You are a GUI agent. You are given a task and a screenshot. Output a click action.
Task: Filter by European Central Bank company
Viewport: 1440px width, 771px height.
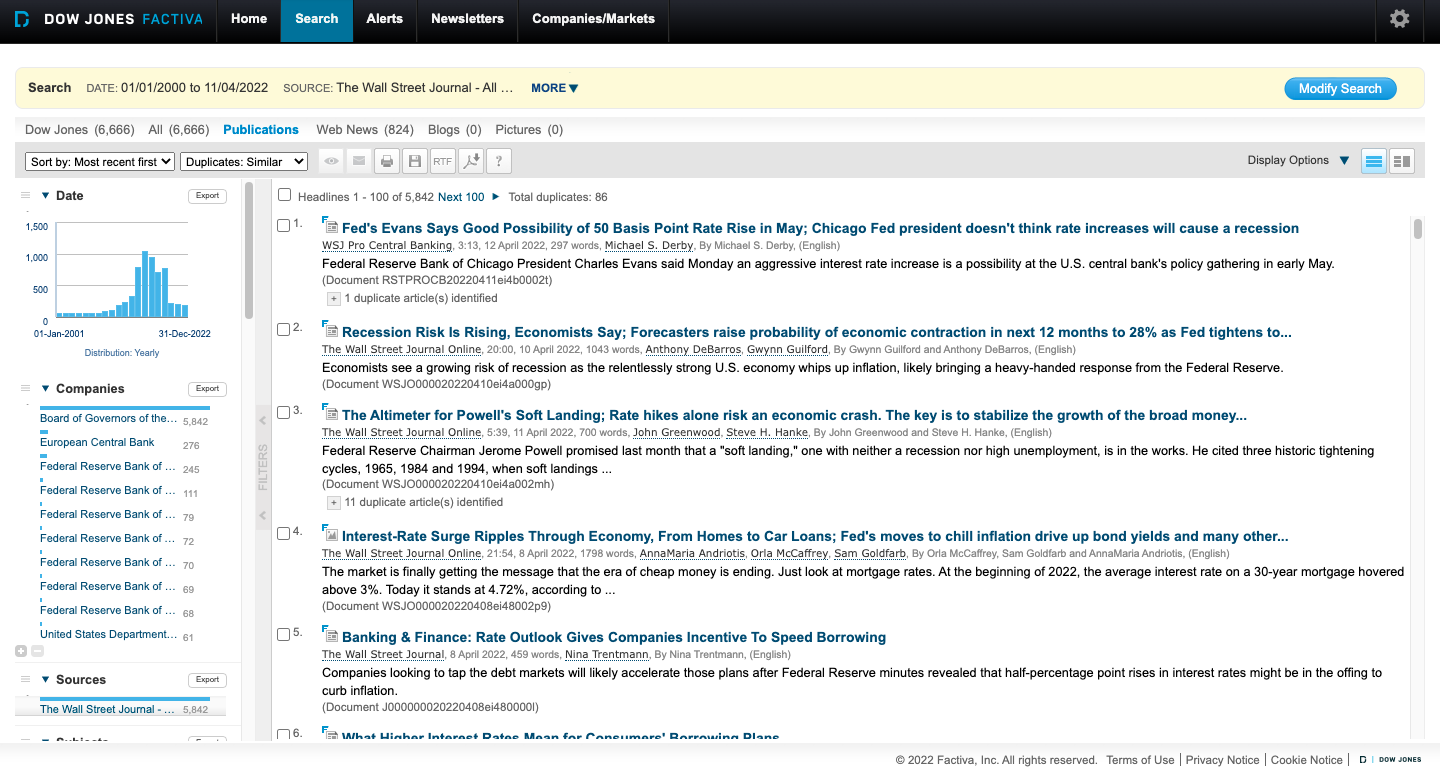[97, 443]
